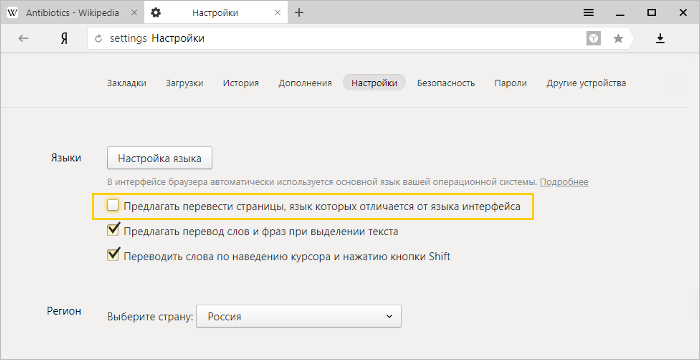Uncheck translation of words on text selection
Screen dimensions: 700x360
pos(113,230)
